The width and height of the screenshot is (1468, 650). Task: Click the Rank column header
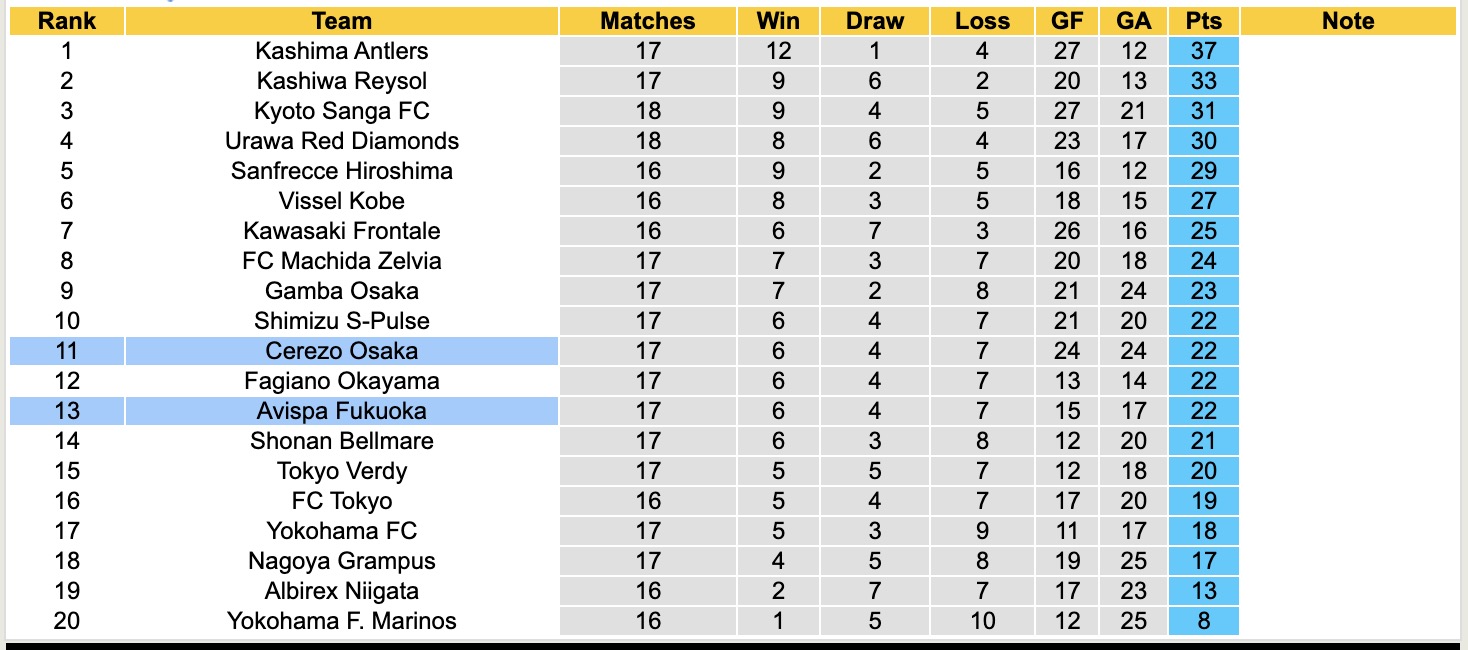[x=67, y=21]
